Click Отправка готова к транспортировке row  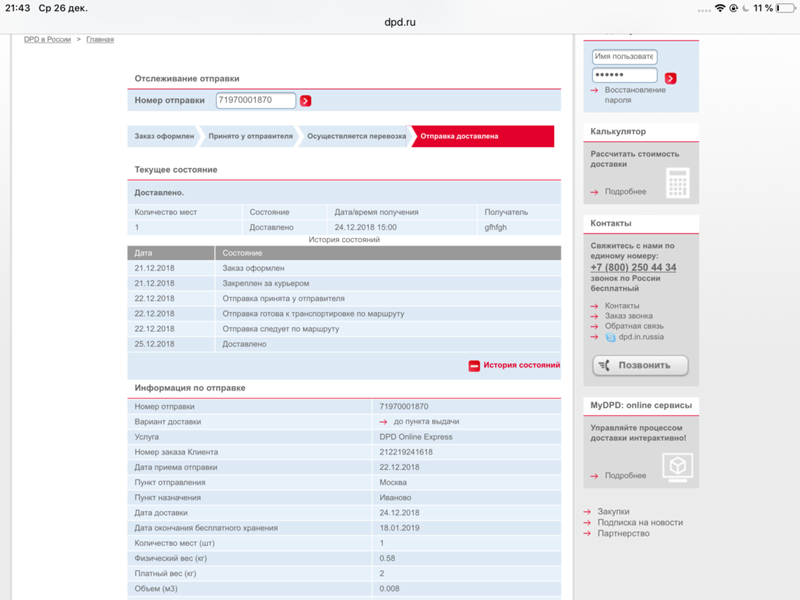pos(344,314)
